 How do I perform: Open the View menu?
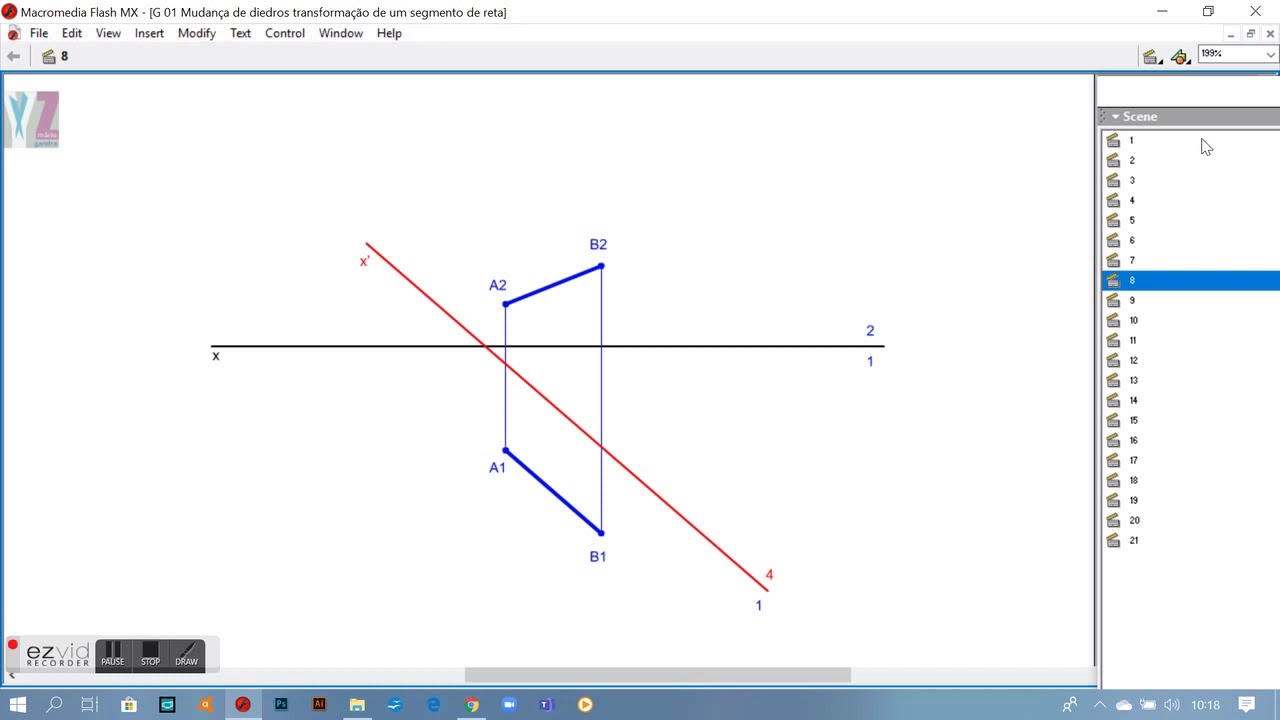coord(108,33)
